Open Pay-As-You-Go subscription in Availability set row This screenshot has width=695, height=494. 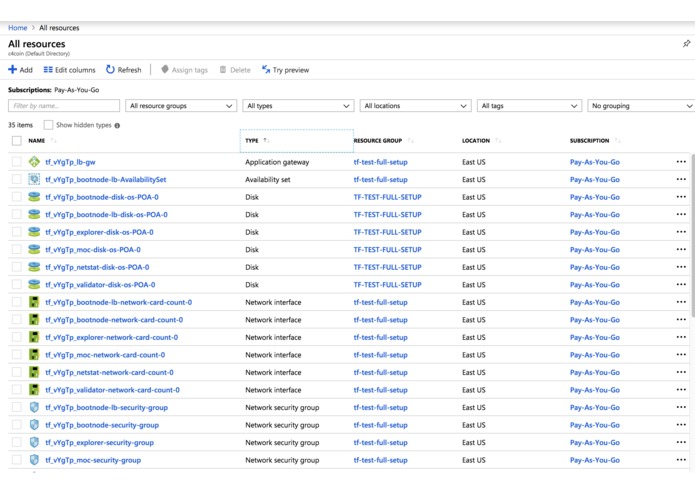[595, 179]
